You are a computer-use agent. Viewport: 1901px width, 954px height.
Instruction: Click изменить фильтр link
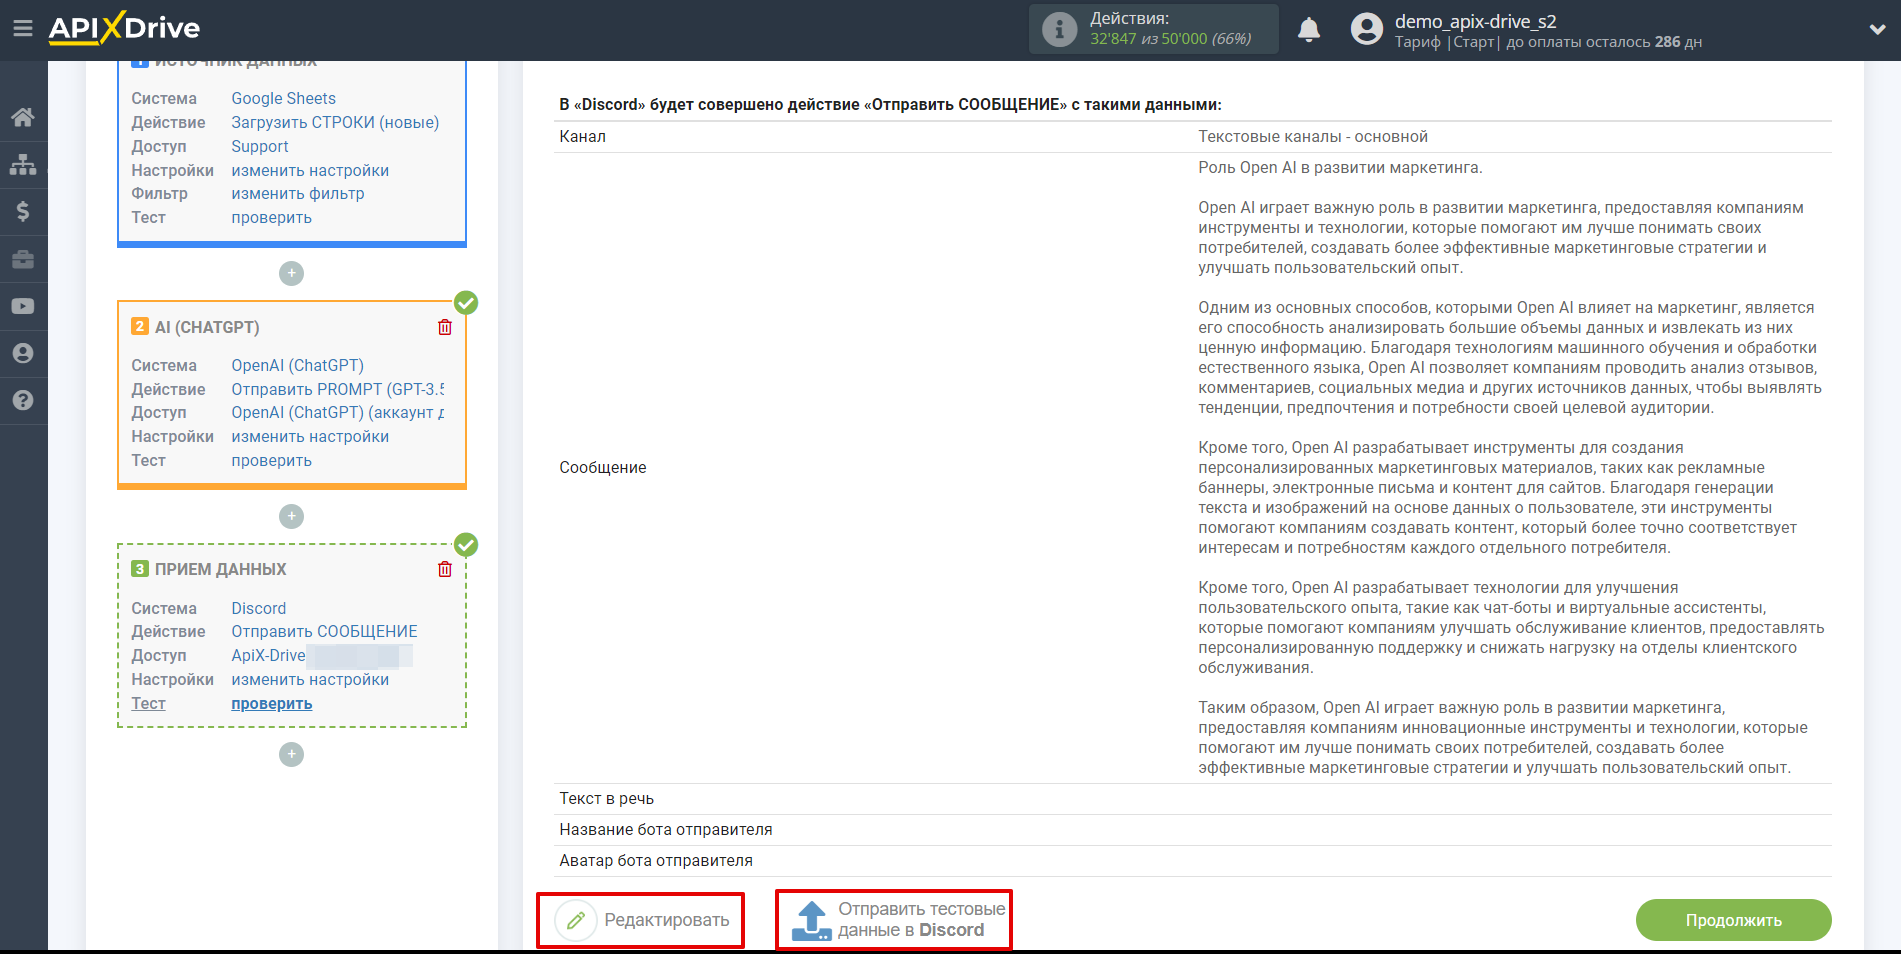tap(298, 193)
